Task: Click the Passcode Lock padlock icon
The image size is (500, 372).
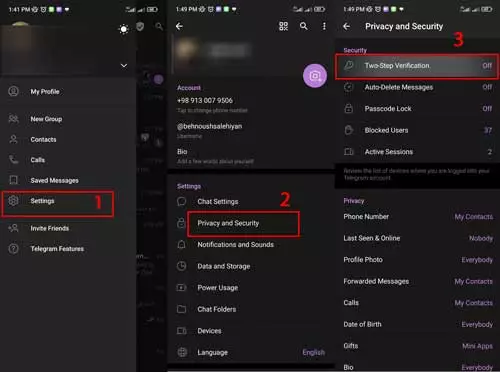Action: (349, 108)
